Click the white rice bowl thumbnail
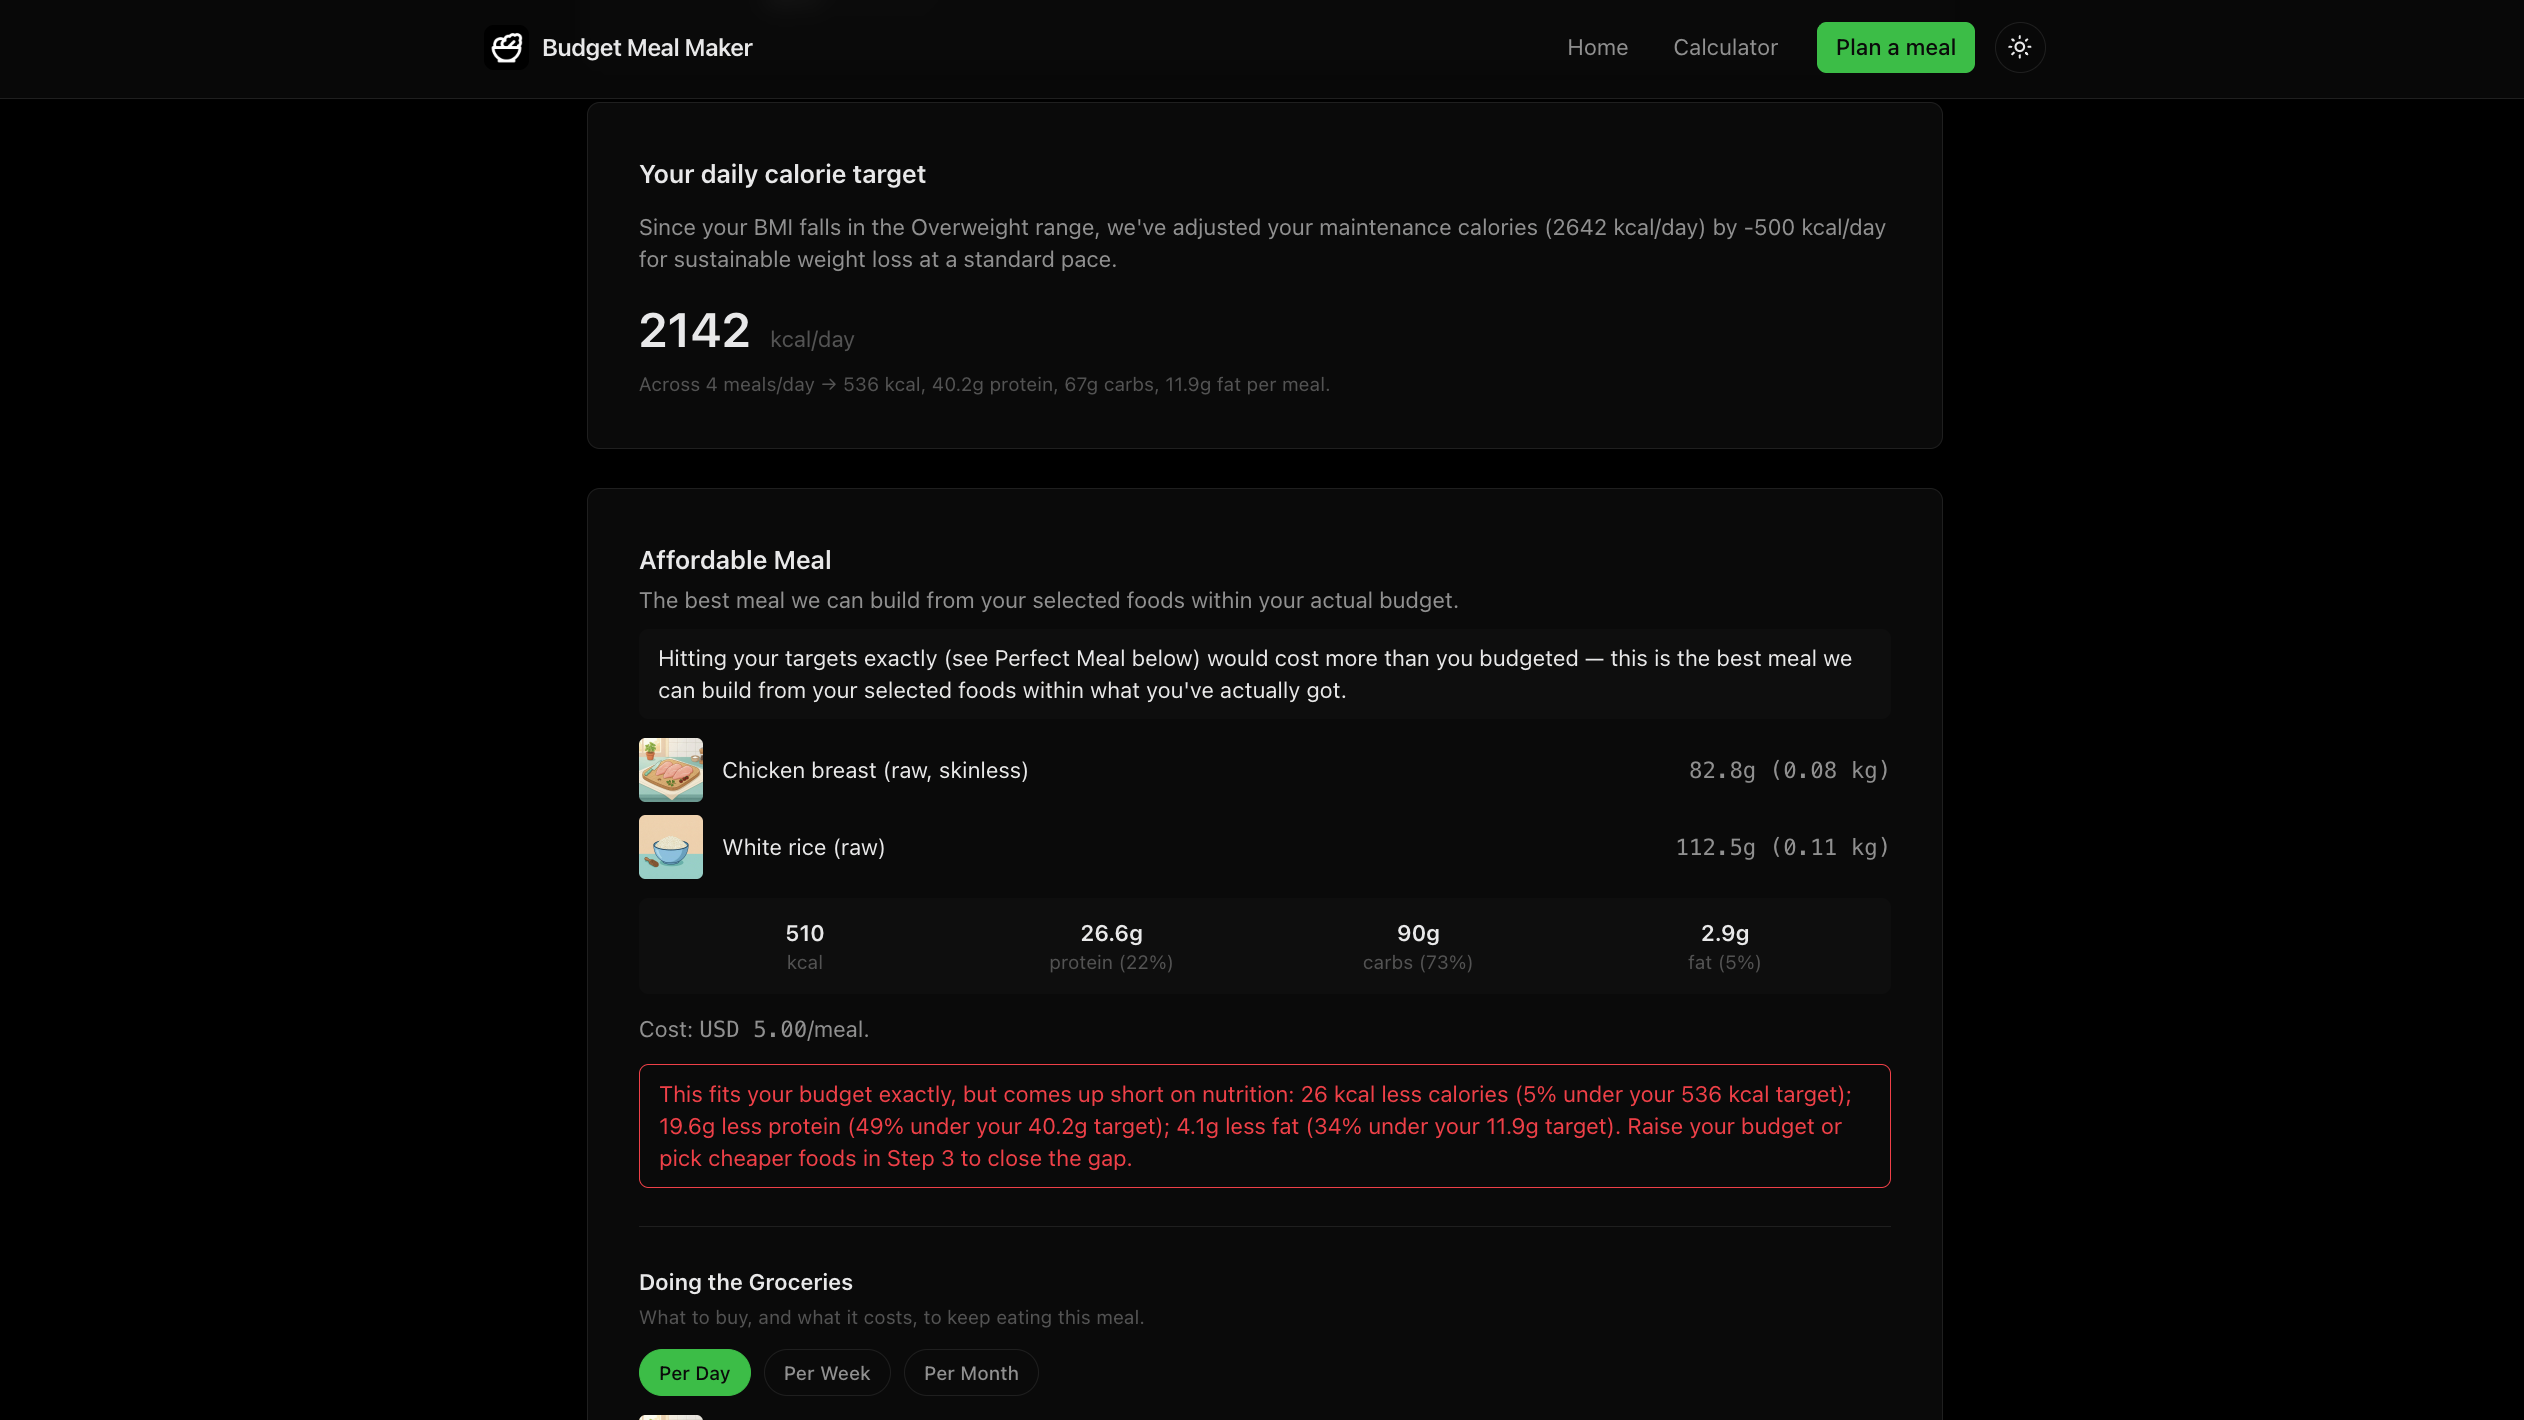Image resolution: width=2524 pixels, height=1420 pixels. point(670,846)
